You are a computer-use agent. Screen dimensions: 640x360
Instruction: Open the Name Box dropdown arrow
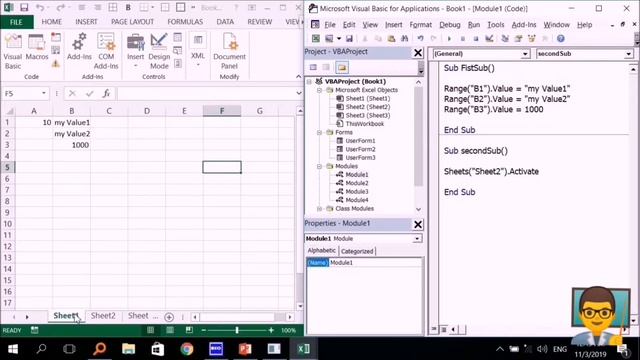[44, 93]
